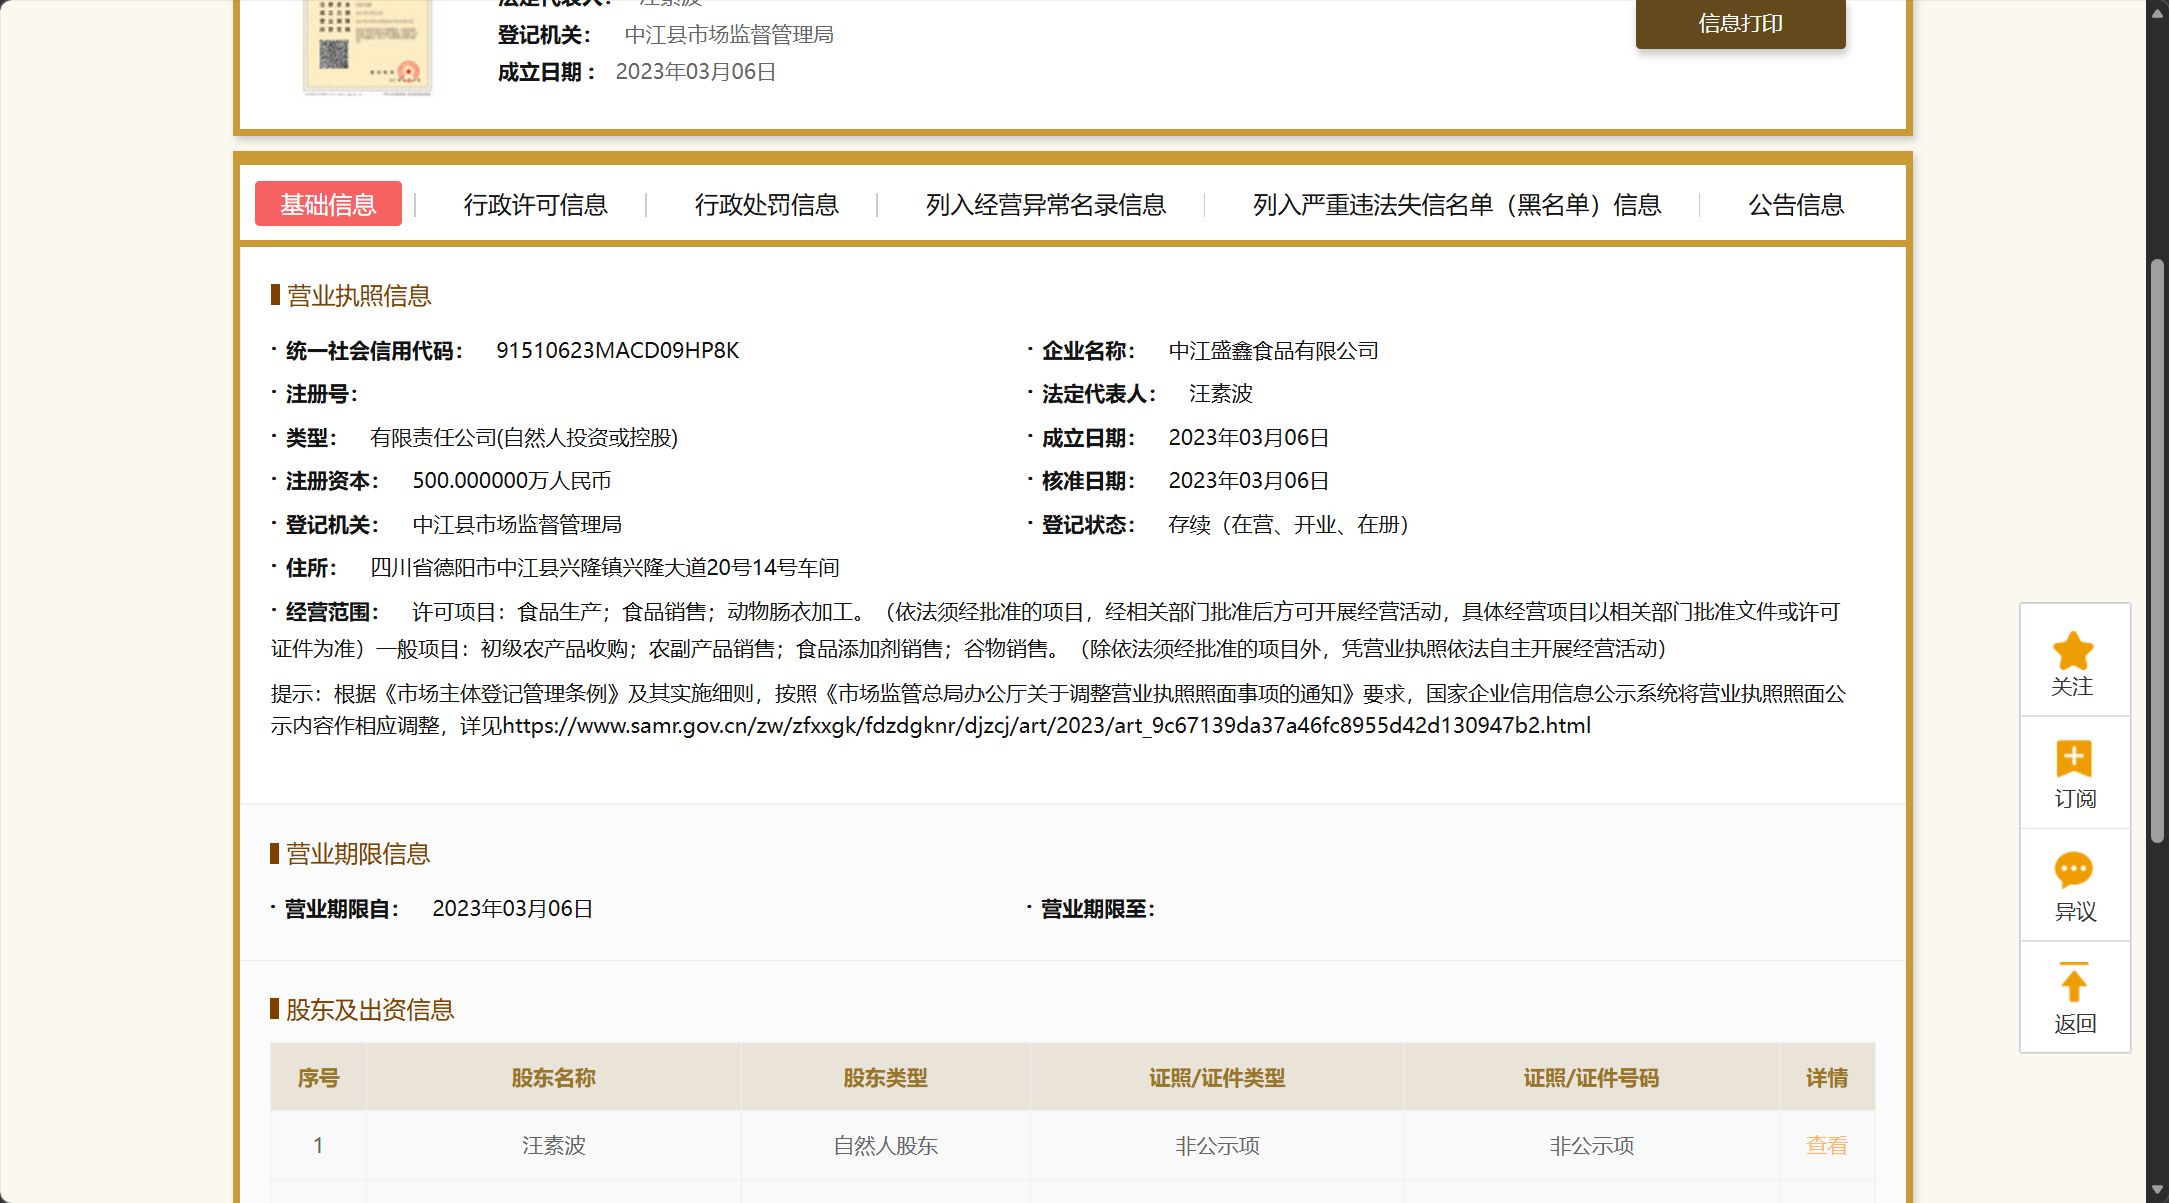Click the 订阅 bookmark plus icon
Viewport: 2169px width, 1203px height.
[2073, 760]
